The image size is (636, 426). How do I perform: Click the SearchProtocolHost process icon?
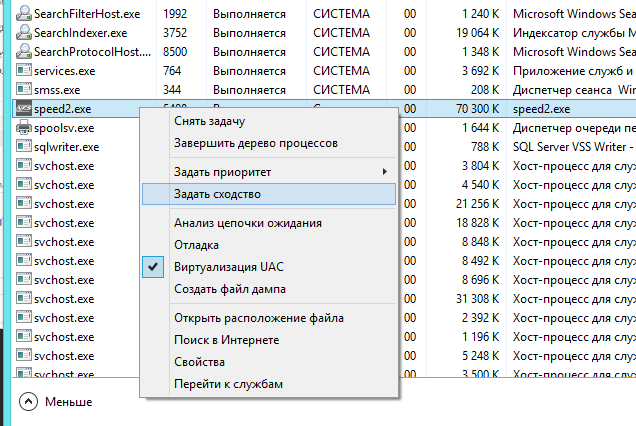coord(24,52)
